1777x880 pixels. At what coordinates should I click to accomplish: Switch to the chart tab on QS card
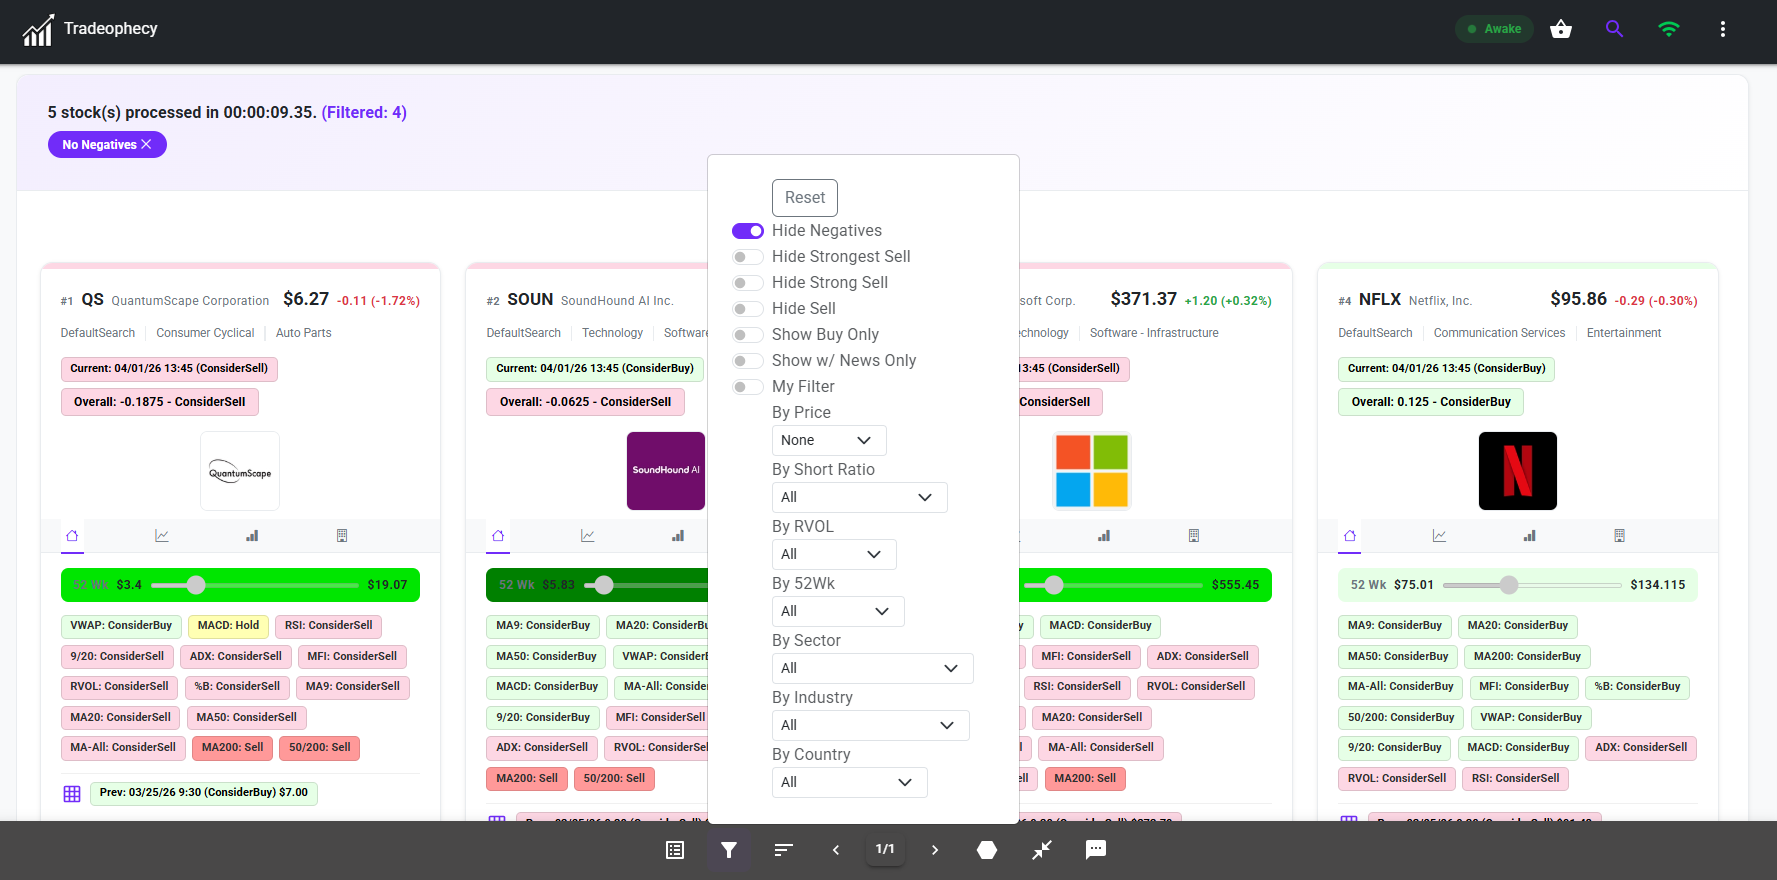162,536
